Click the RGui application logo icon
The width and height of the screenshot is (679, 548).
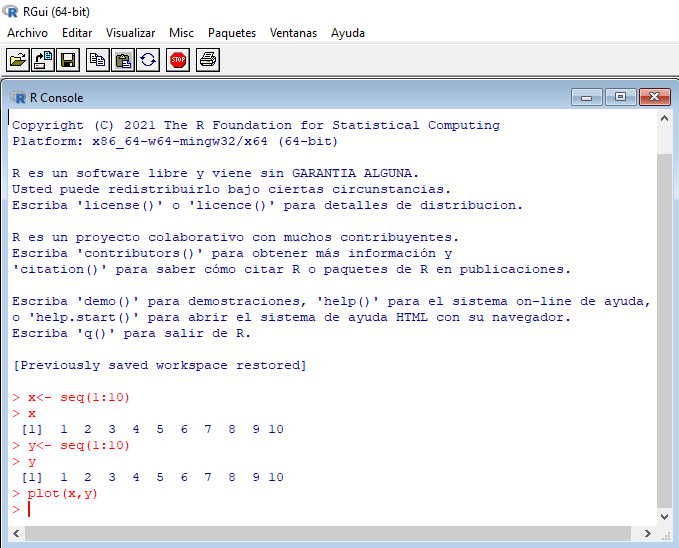tap(10, 11)
